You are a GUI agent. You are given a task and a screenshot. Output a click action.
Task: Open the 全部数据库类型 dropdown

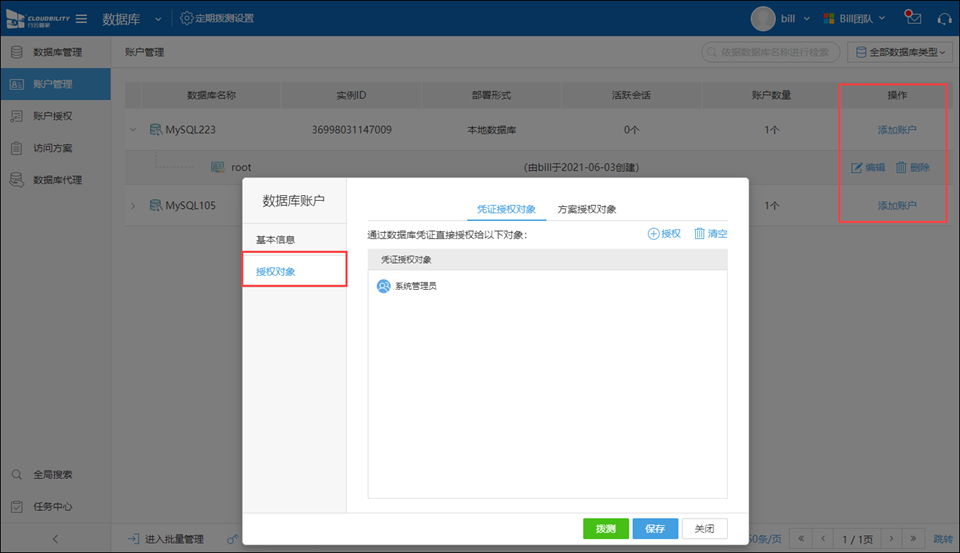tap(898, 52)
